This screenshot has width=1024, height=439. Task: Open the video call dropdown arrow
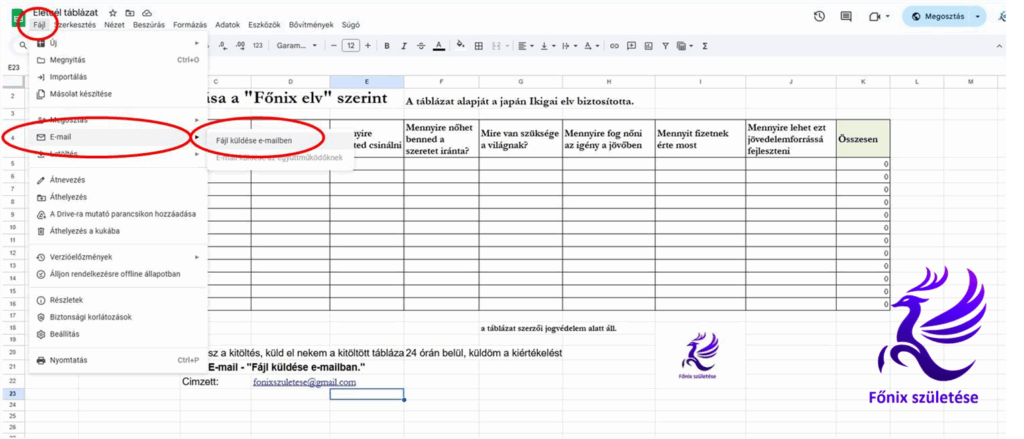[888, 16]
